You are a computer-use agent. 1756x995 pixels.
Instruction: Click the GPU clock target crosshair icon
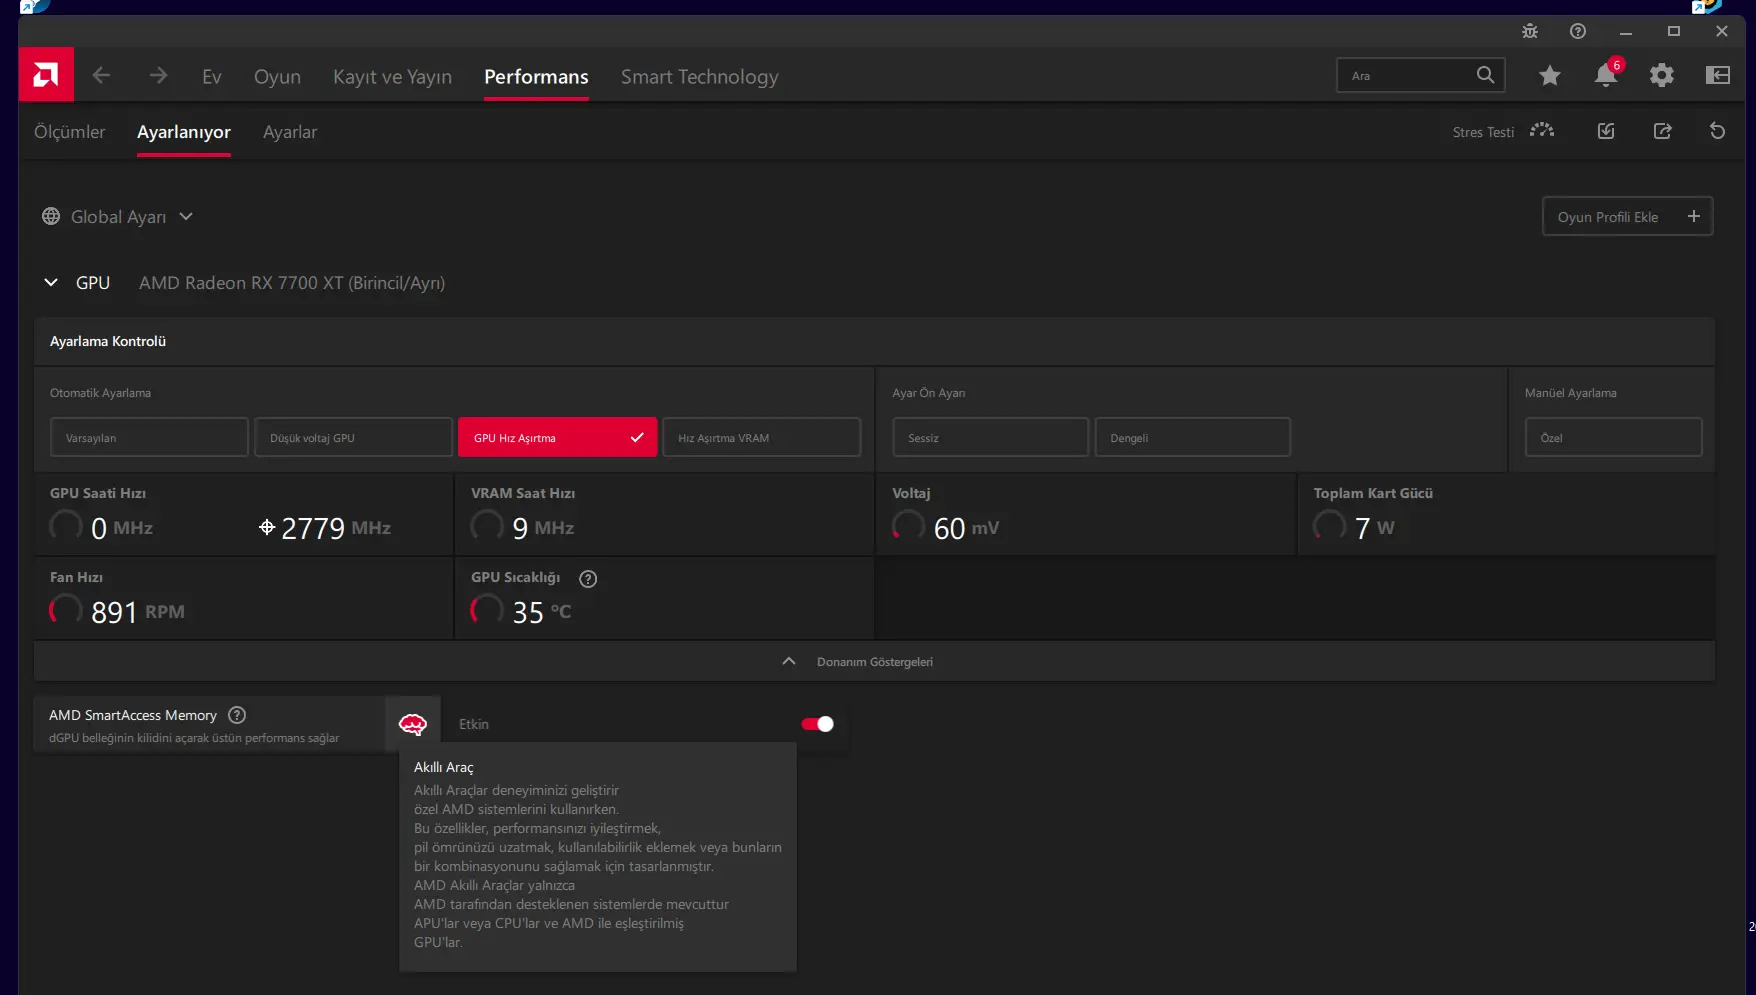point(267,527)
